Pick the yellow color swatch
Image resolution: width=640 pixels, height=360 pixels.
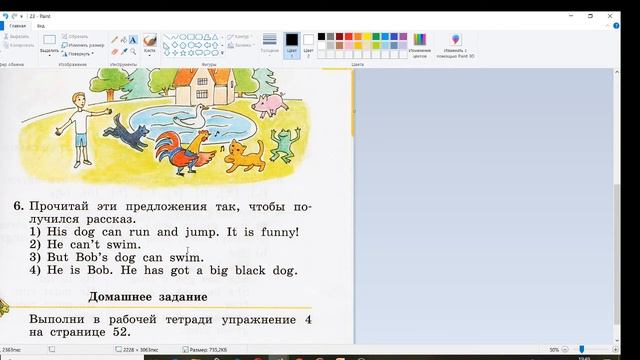click(367, 37)
